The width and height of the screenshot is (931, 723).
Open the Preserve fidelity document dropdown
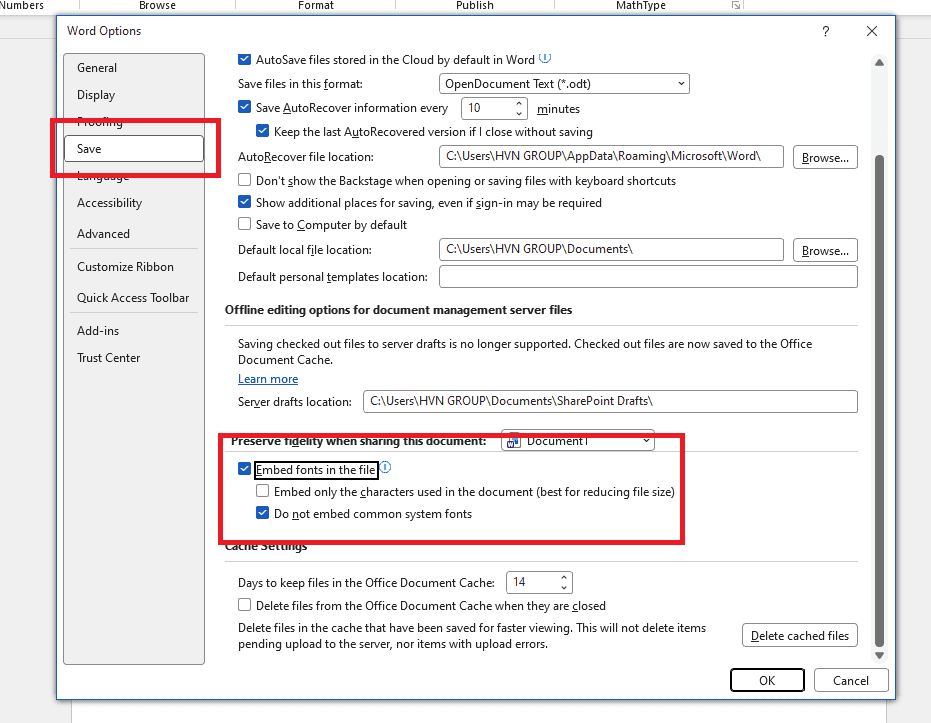click(578, 441)
